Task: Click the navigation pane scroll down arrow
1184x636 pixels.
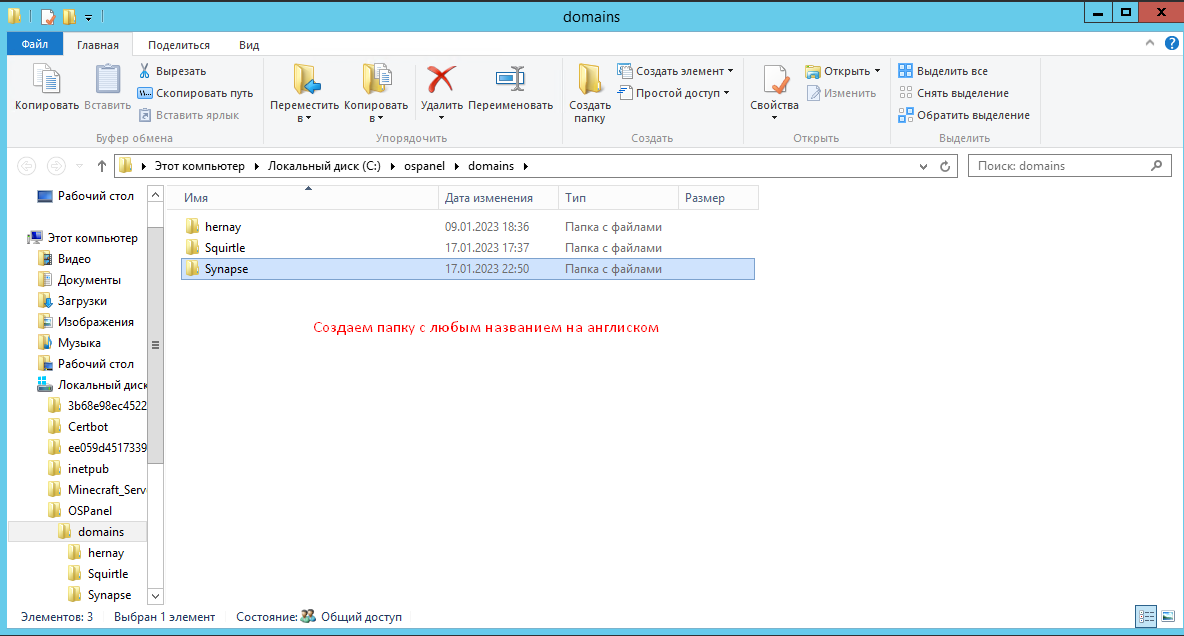Action: [x=156, y=596]
